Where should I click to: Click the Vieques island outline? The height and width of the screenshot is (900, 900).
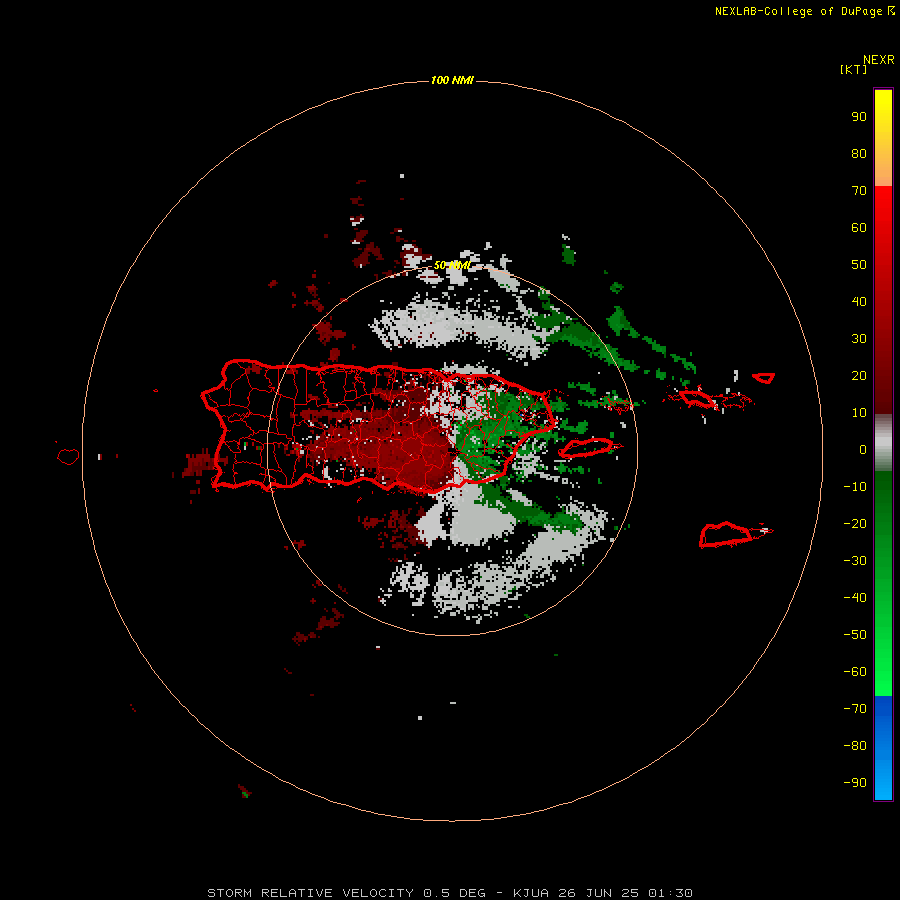[x=586, y=448]
